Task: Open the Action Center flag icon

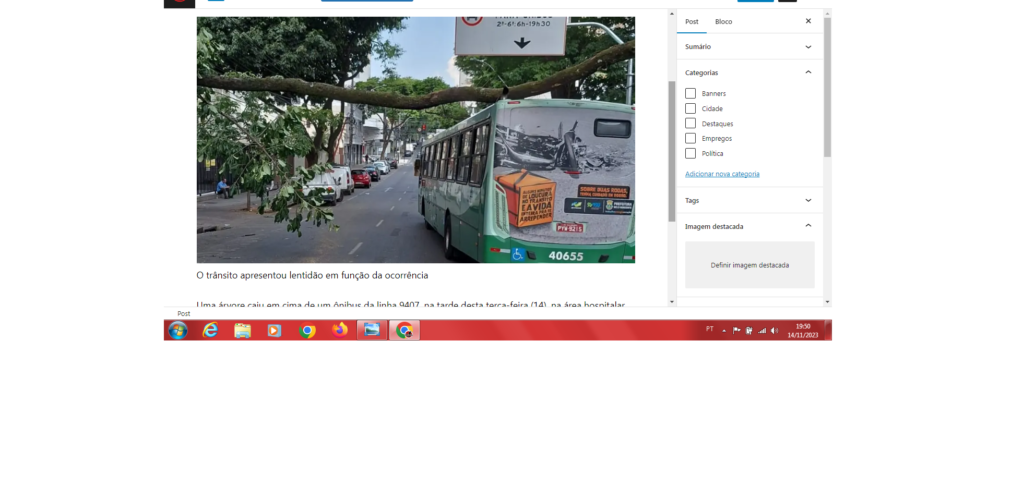Action: (737, 330)
